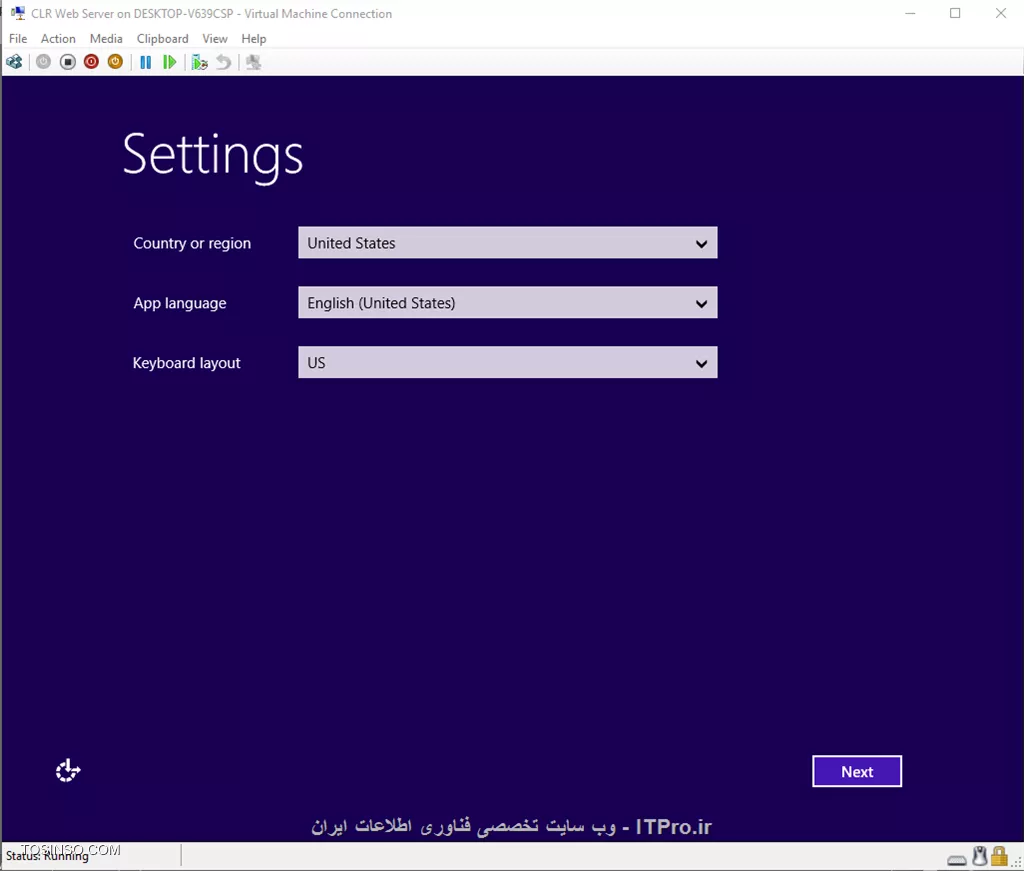
Task: Click the keyboard status bar icon
Action: point(957,858)
